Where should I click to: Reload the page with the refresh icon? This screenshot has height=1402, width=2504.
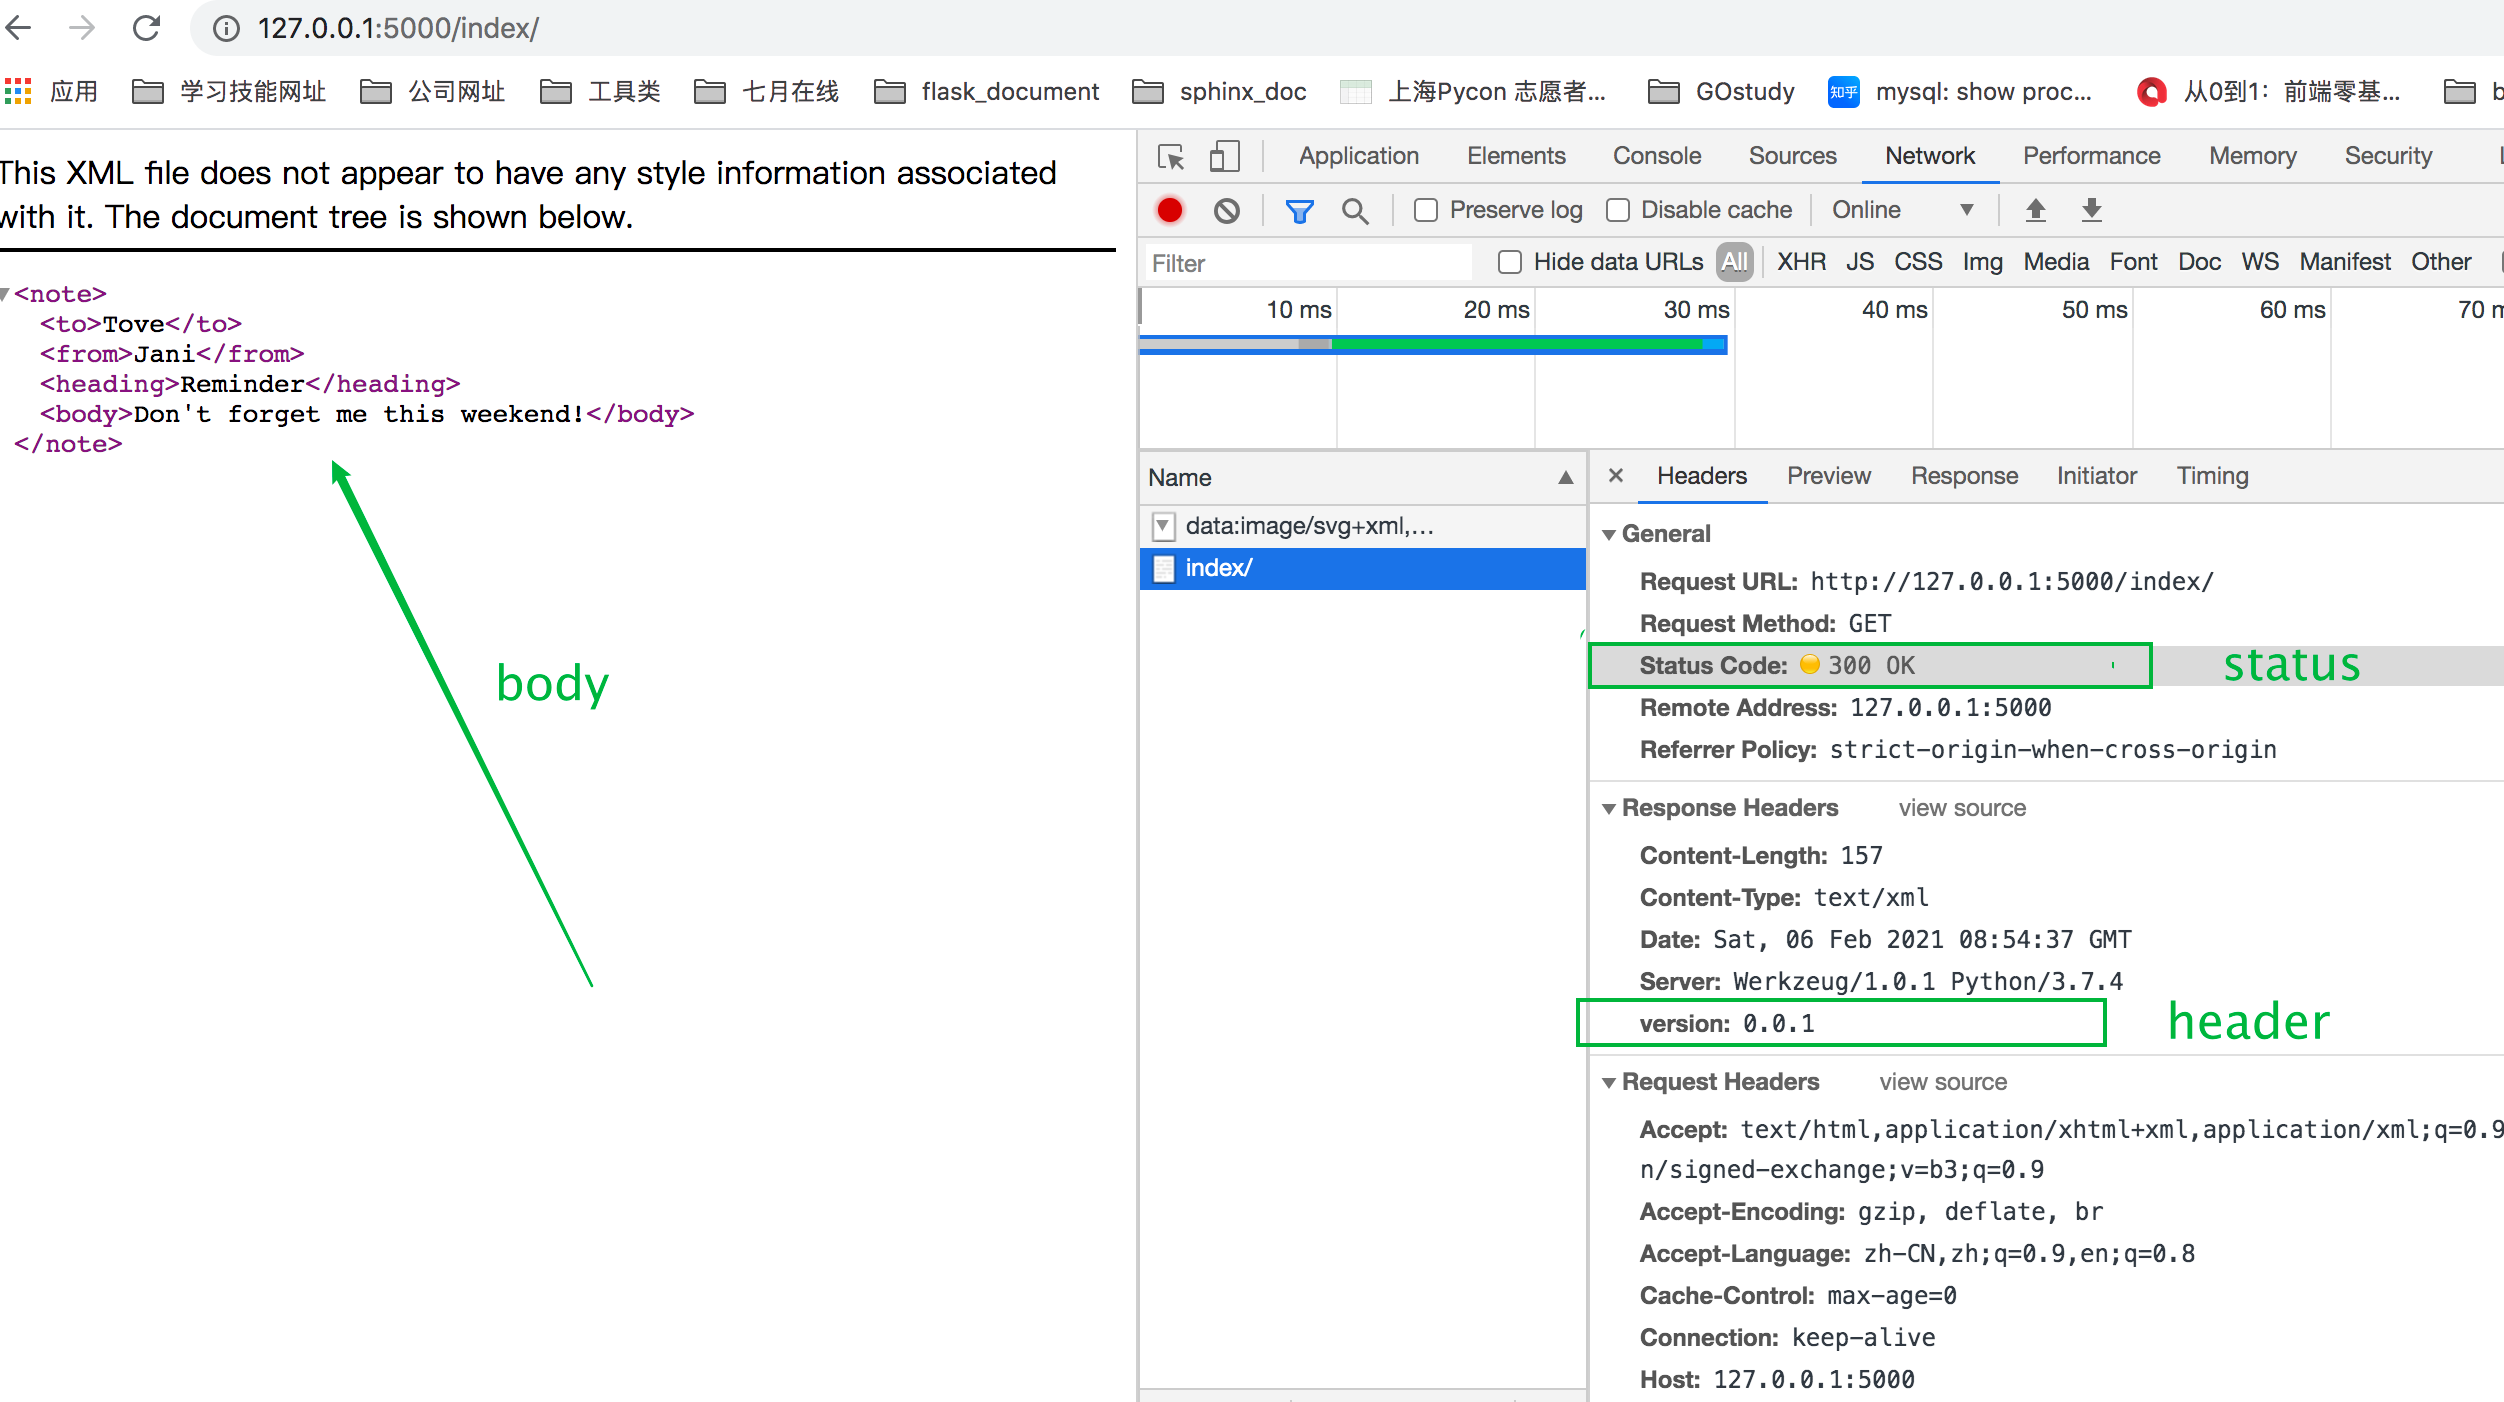tap(147, 28)
